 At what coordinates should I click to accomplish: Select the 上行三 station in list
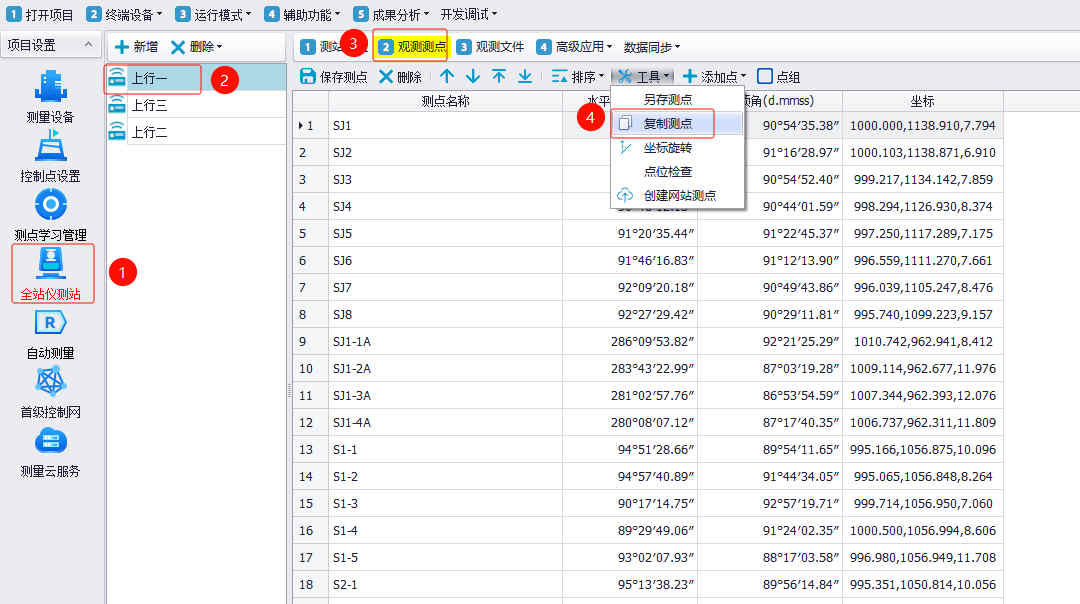[149, 105]
